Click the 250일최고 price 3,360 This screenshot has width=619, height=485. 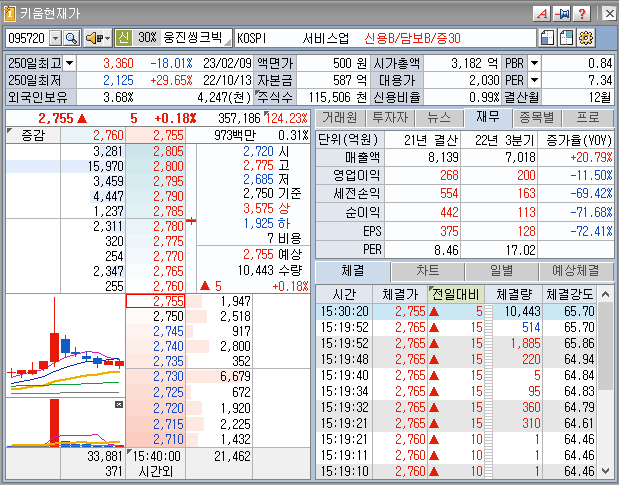(118, 63)
